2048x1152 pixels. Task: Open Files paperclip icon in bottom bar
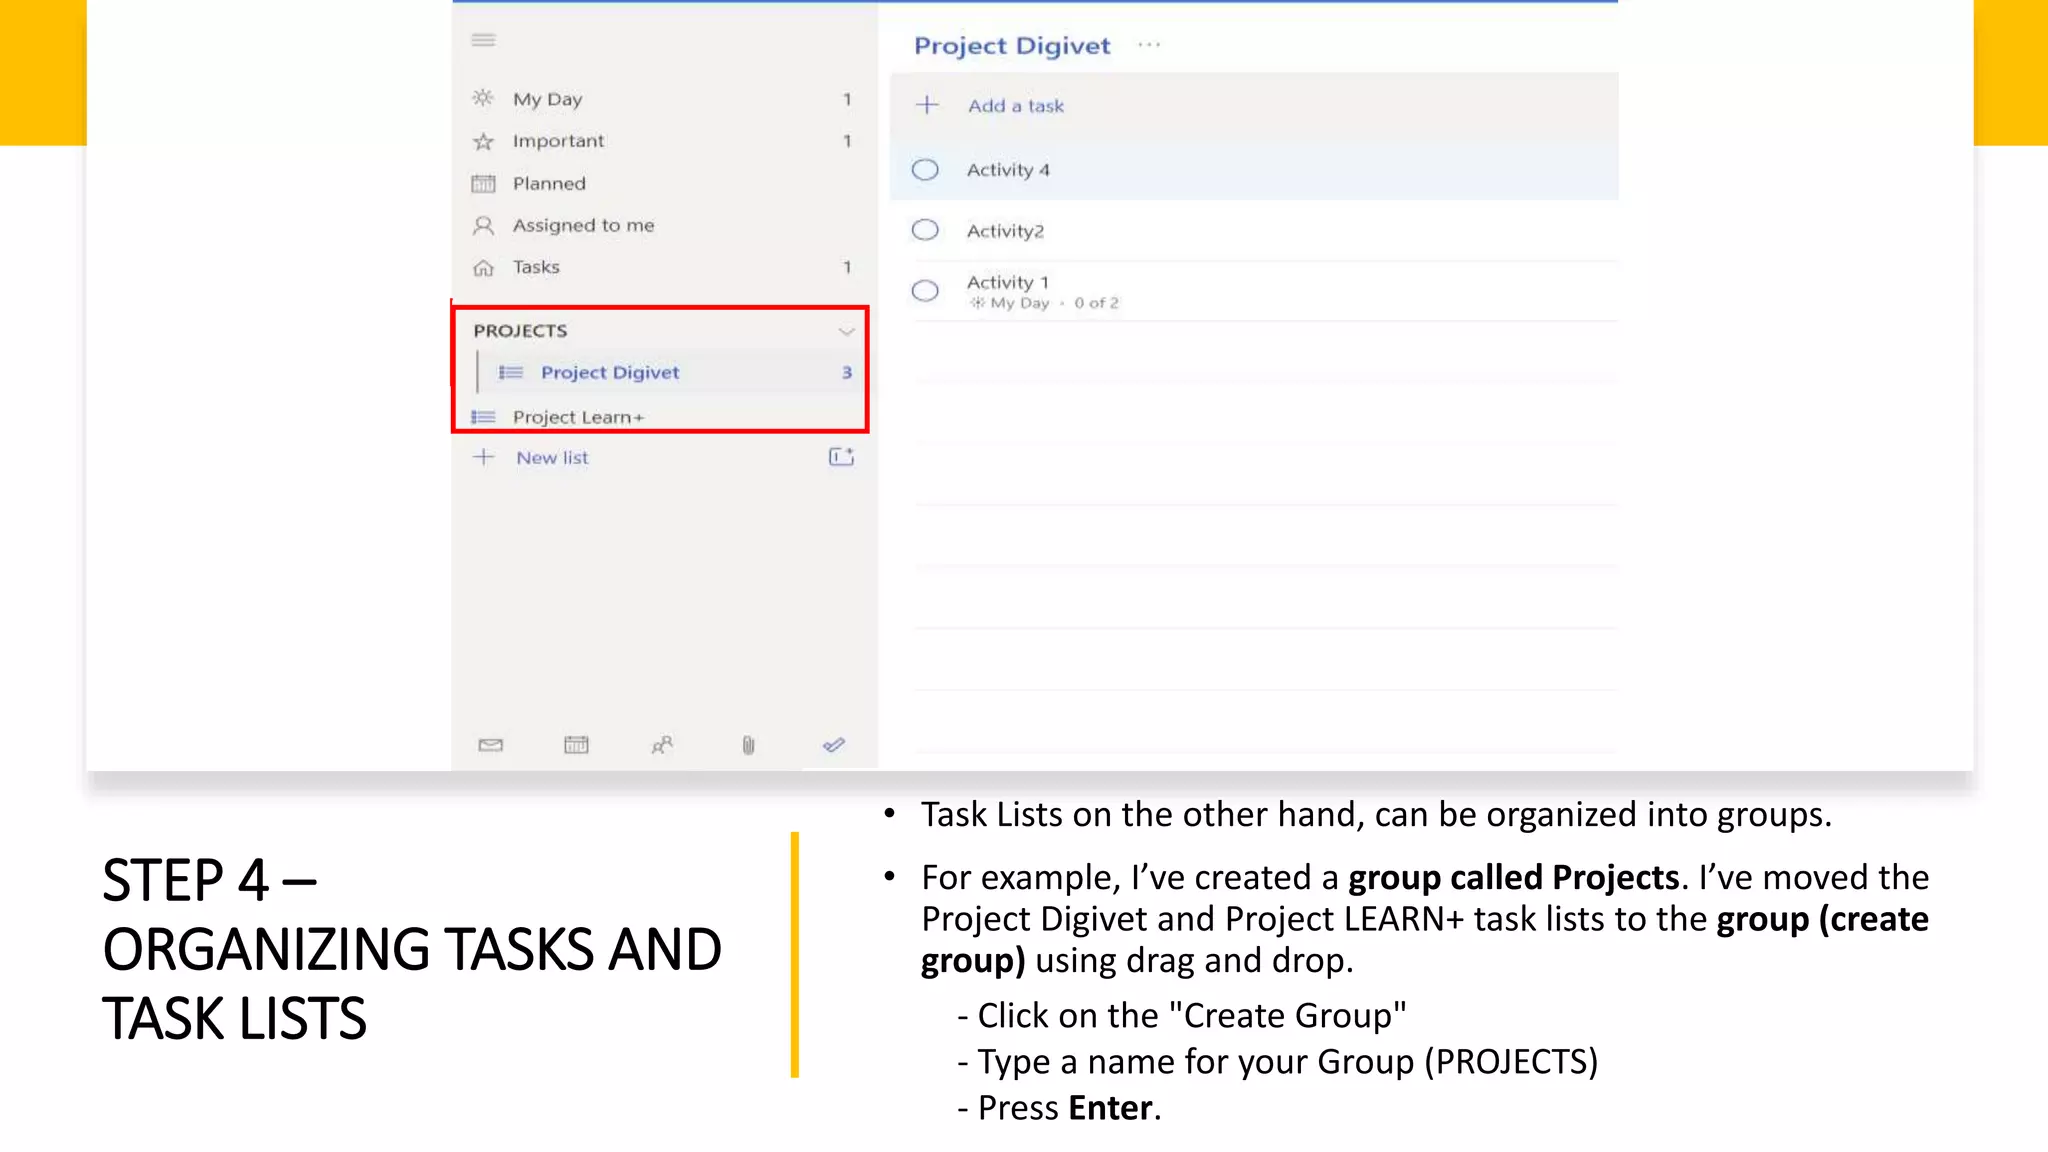(748, 745)
